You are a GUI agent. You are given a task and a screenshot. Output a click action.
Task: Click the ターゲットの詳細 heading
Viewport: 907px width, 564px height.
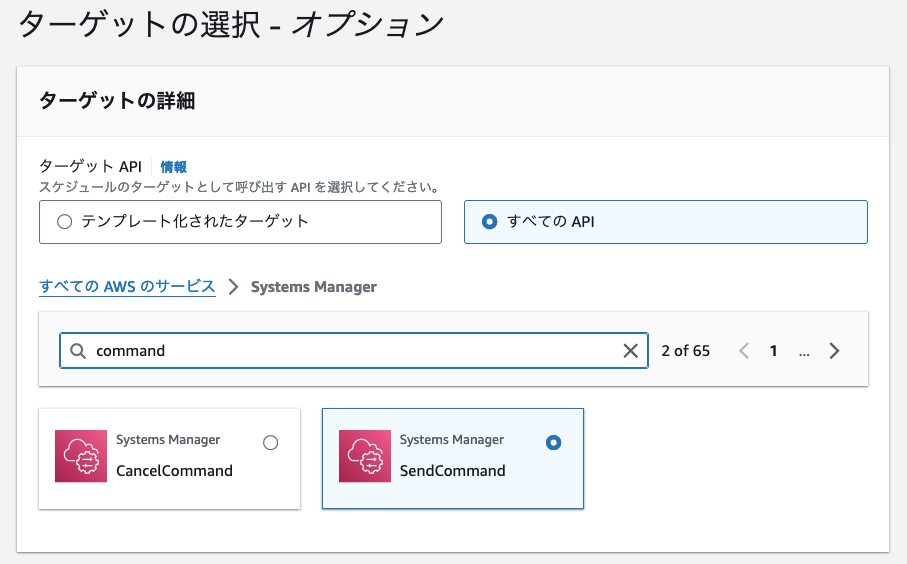click(117, 101)
